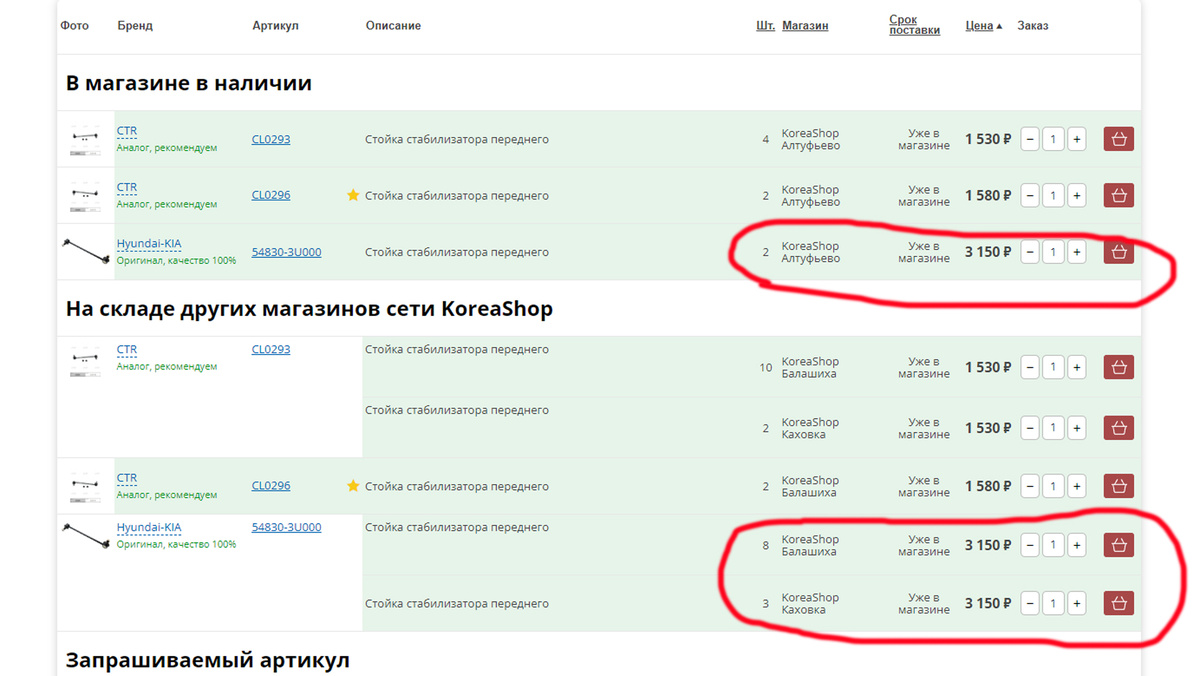The width and height of the screenshot is (1200, 676).
Task: Open article 54830-3U000 in the network section
Action: 286,527
